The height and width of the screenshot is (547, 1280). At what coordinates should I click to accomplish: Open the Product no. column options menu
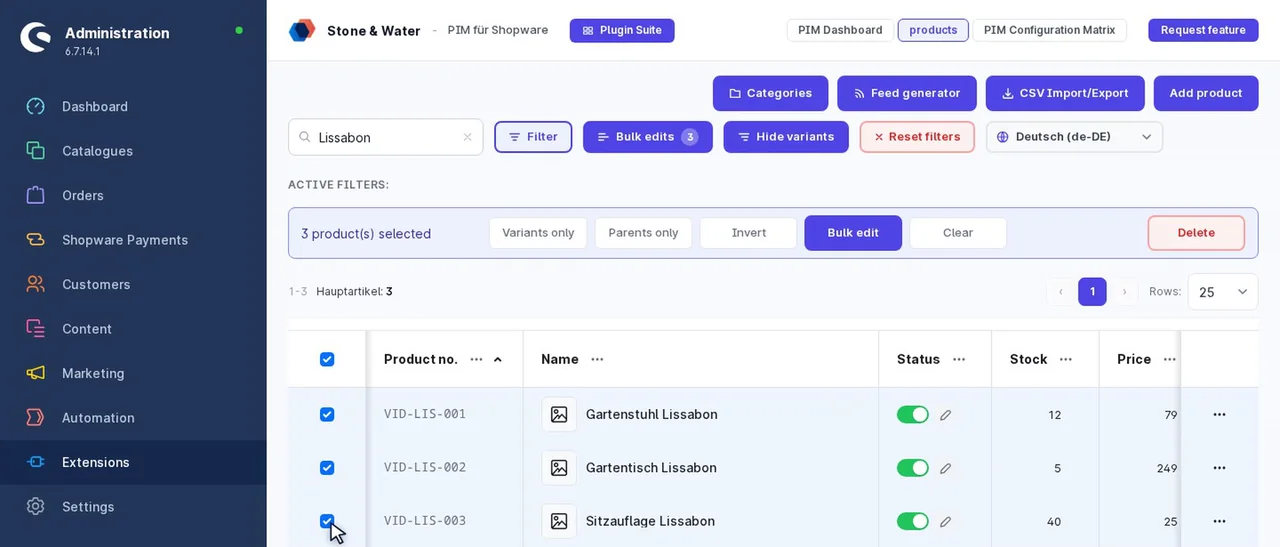pos(476,359)
